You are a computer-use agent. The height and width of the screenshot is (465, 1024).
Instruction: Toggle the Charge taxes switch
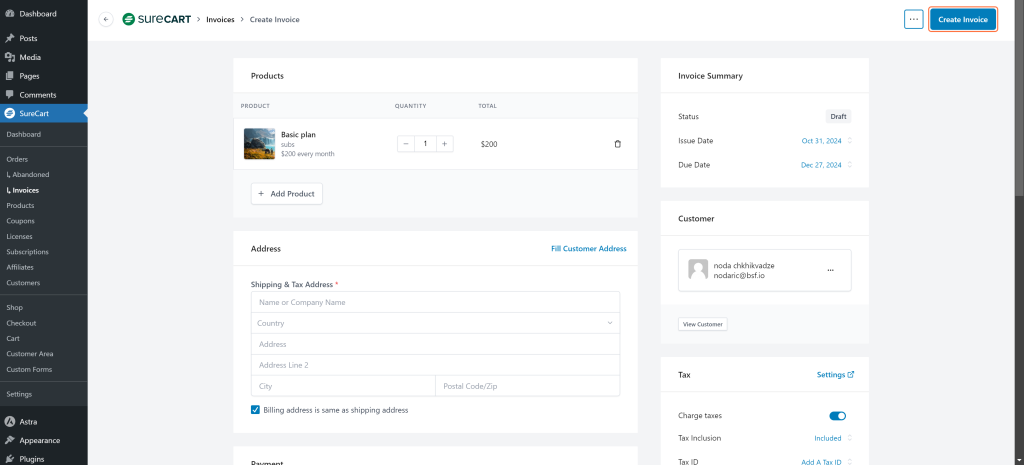[837, 416]
